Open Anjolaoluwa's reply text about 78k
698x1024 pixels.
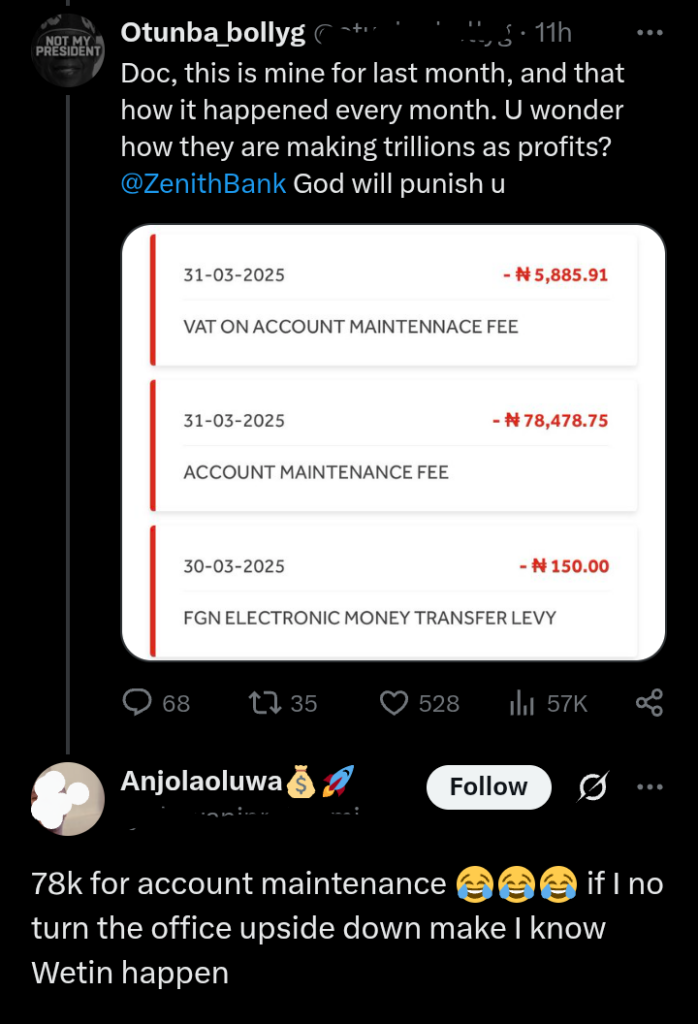(347, 928)
